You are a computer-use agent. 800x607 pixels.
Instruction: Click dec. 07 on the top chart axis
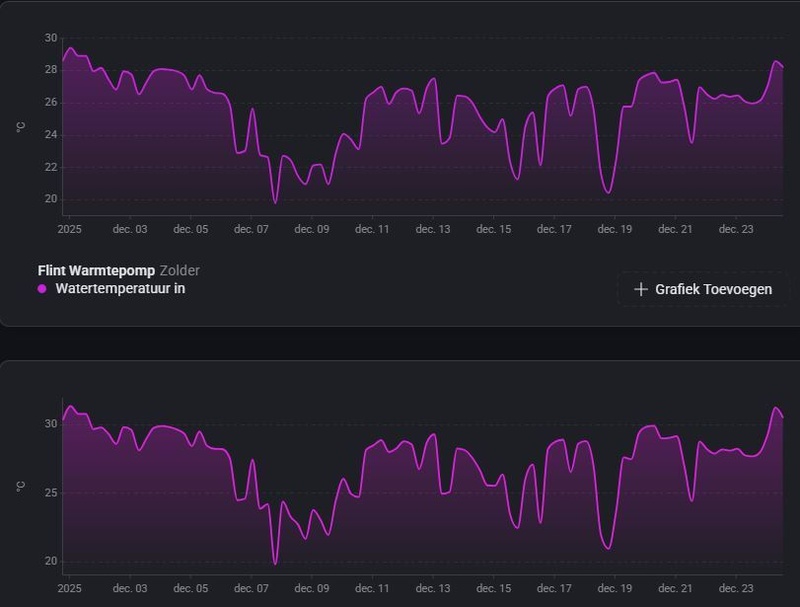252,229
